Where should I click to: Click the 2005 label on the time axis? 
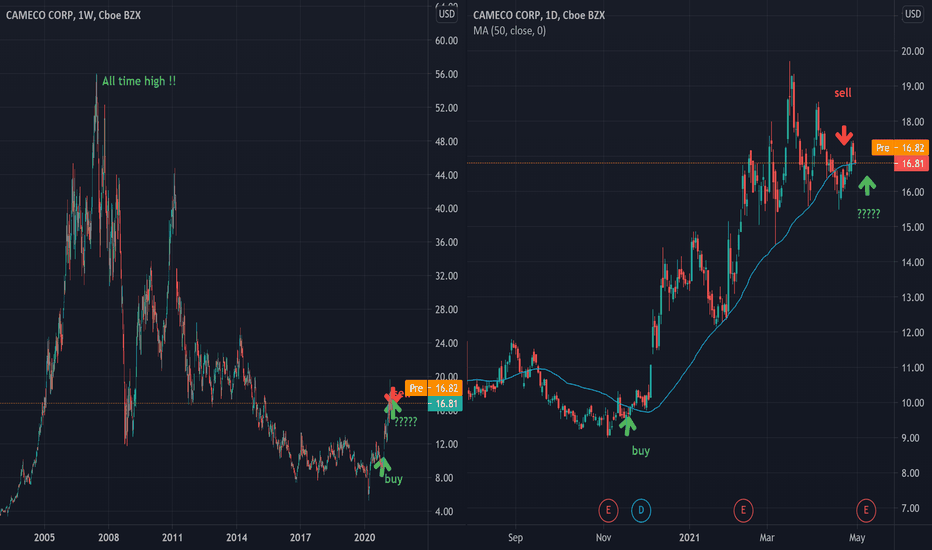point(44,538)
